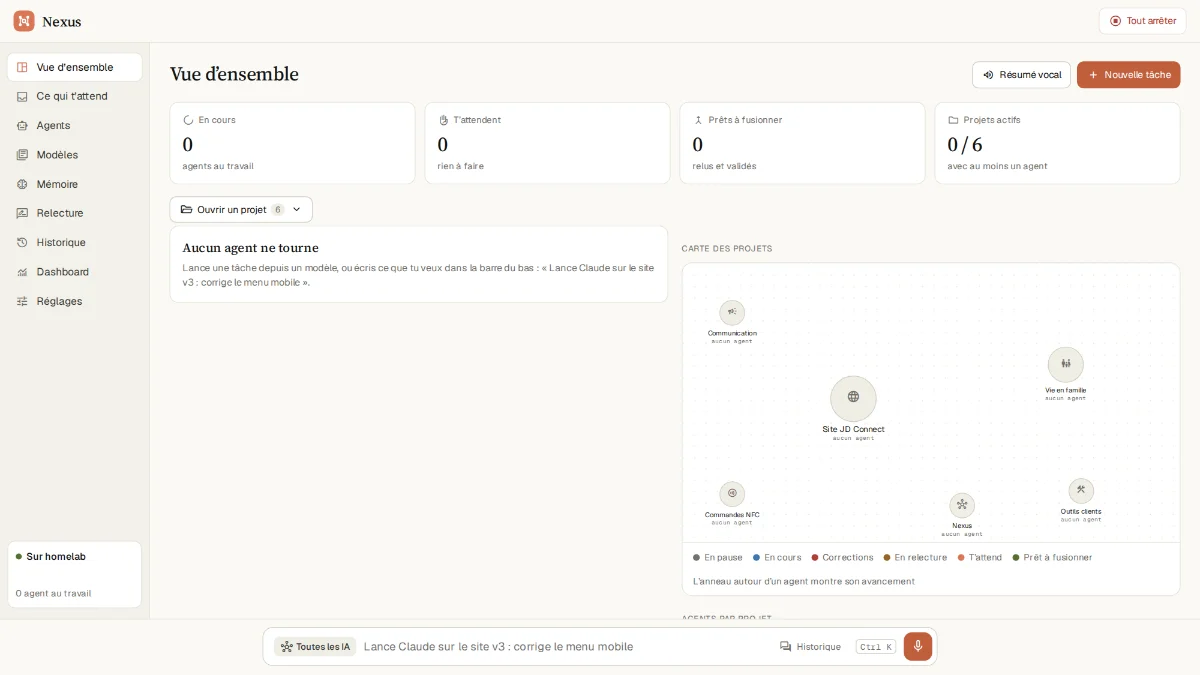
Task: Select the Nexus project node on map
Action: click(962, 505)
